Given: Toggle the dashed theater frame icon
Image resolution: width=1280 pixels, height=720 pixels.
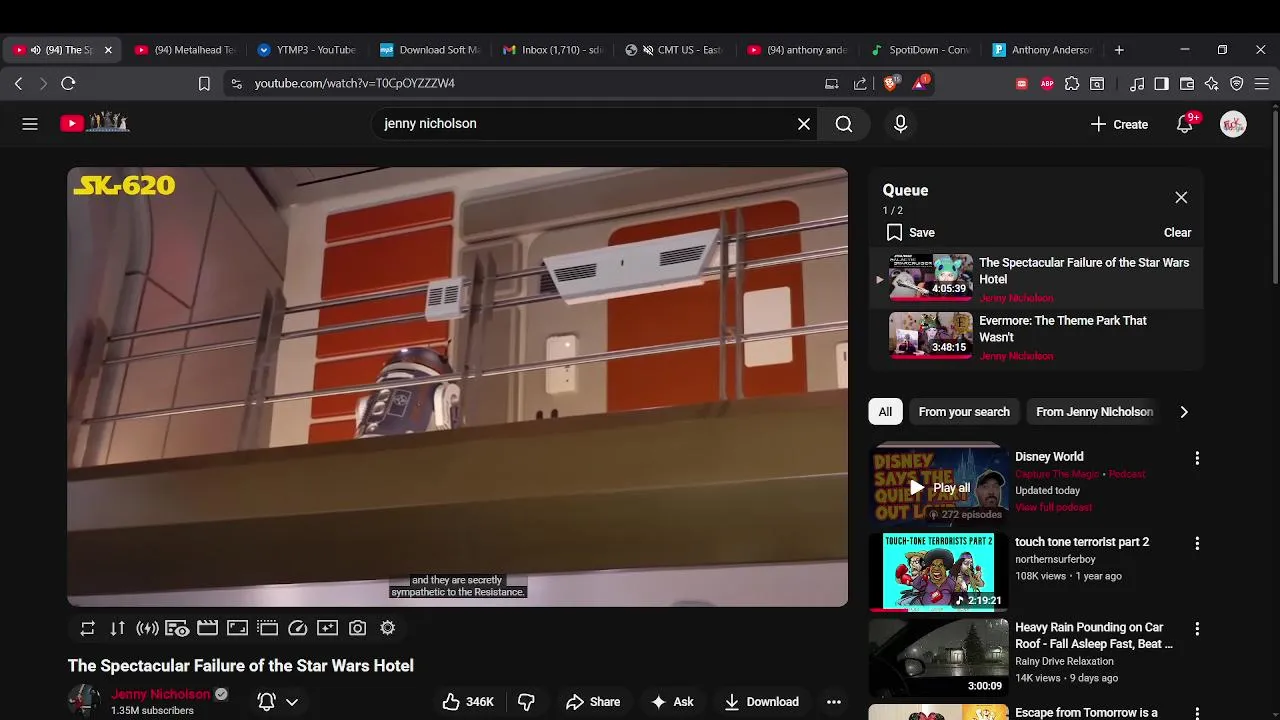Looking at the screenshot, I should click(x=267, y=628).
